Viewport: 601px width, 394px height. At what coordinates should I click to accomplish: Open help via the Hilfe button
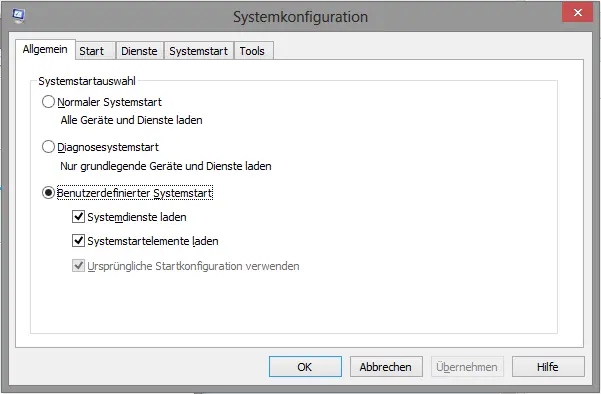[548, 367]
